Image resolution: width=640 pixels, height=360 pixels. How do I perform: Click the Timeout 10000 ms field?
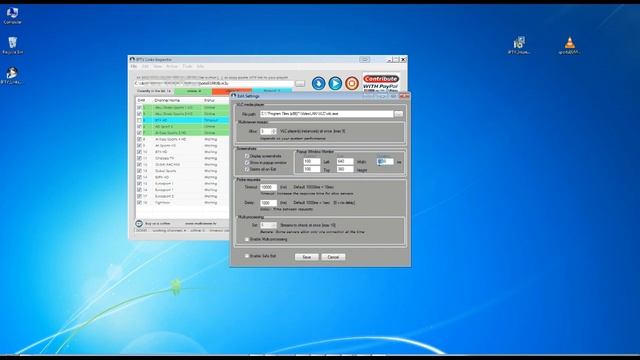[x=268, y=187]
